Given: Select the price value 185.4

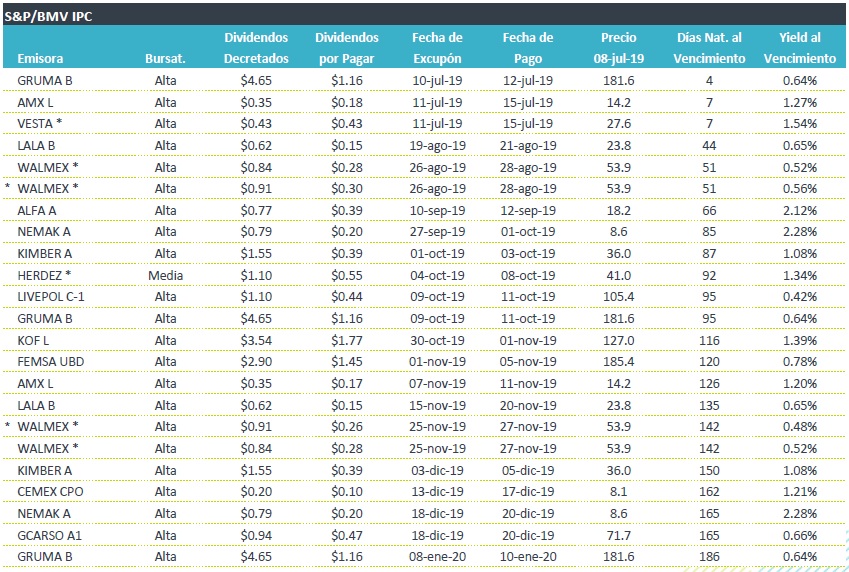Looking at the screenshot, I should point(619,362).
